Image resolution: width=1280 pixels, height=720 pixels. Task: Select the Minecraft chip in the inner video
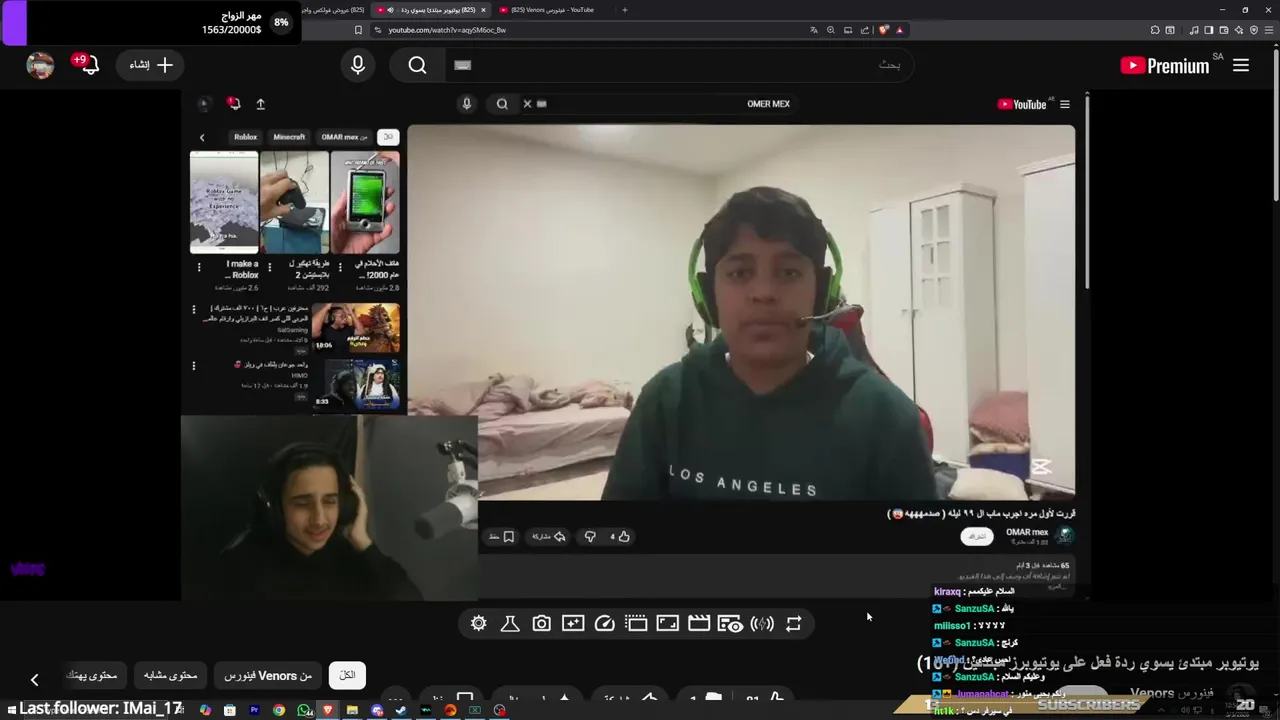point(289,137)
